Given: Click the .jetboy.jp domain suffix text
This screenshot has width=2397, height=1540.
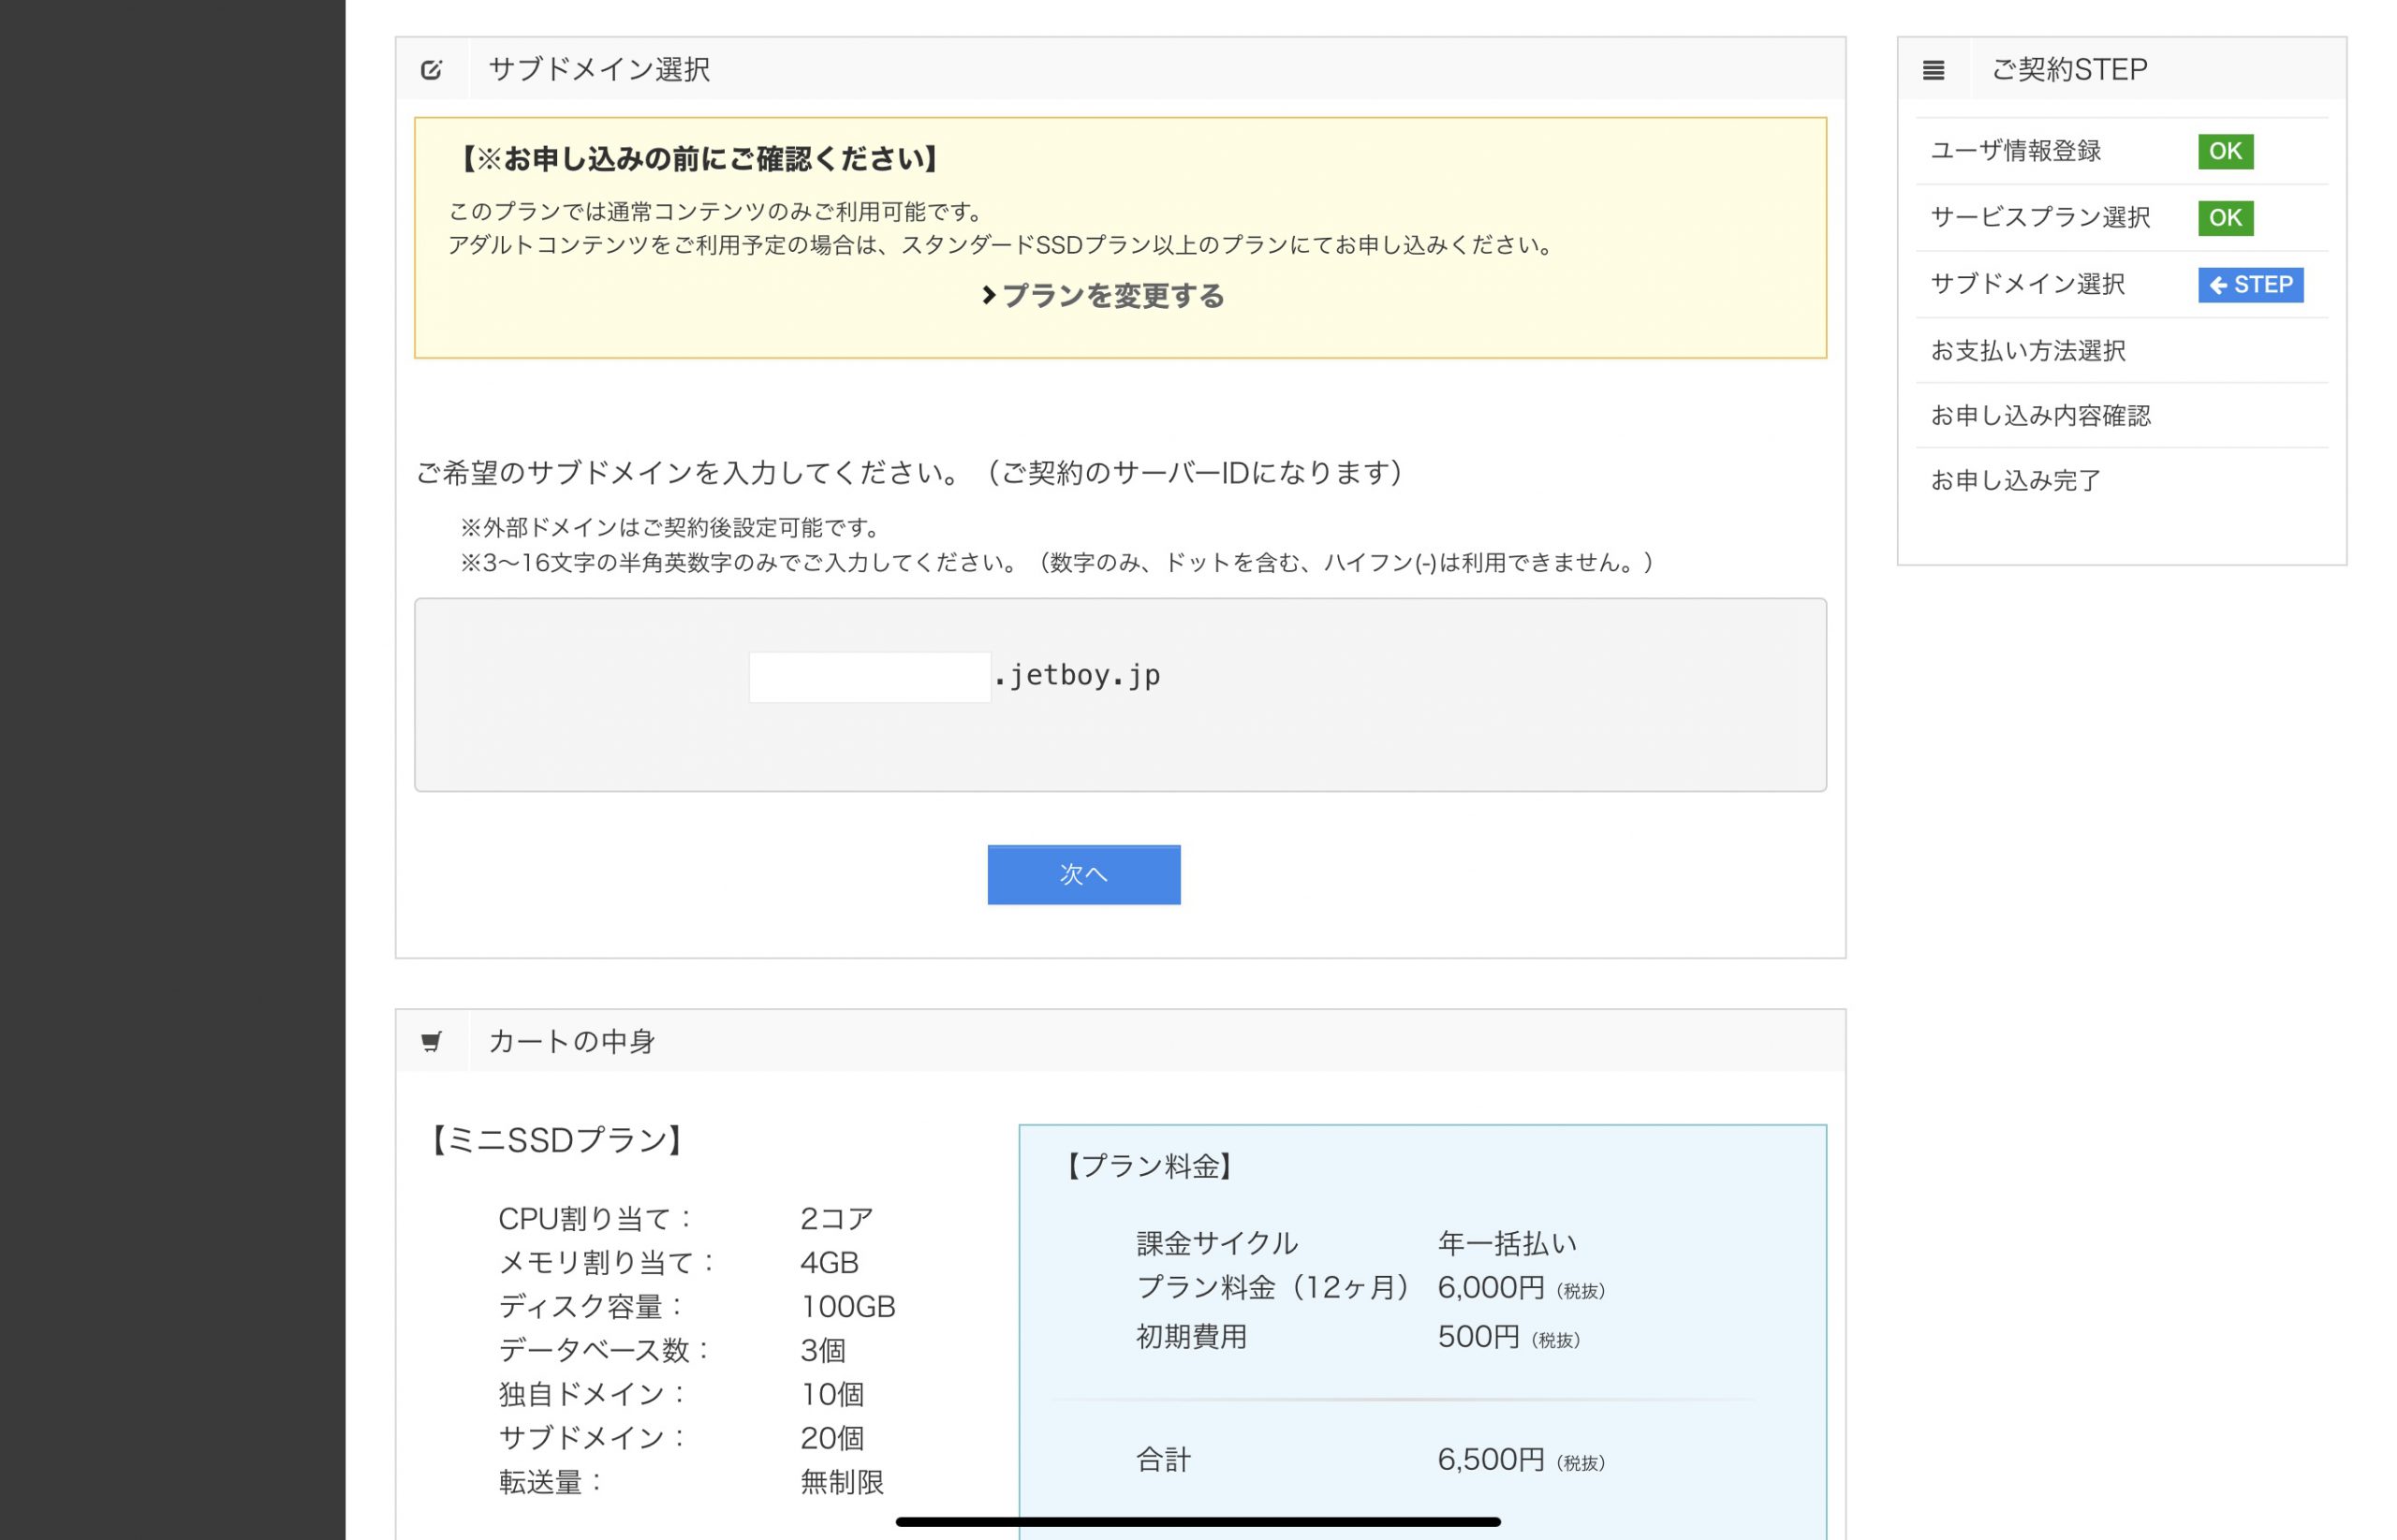Looking at the screenshot, I should point(1077,677).
